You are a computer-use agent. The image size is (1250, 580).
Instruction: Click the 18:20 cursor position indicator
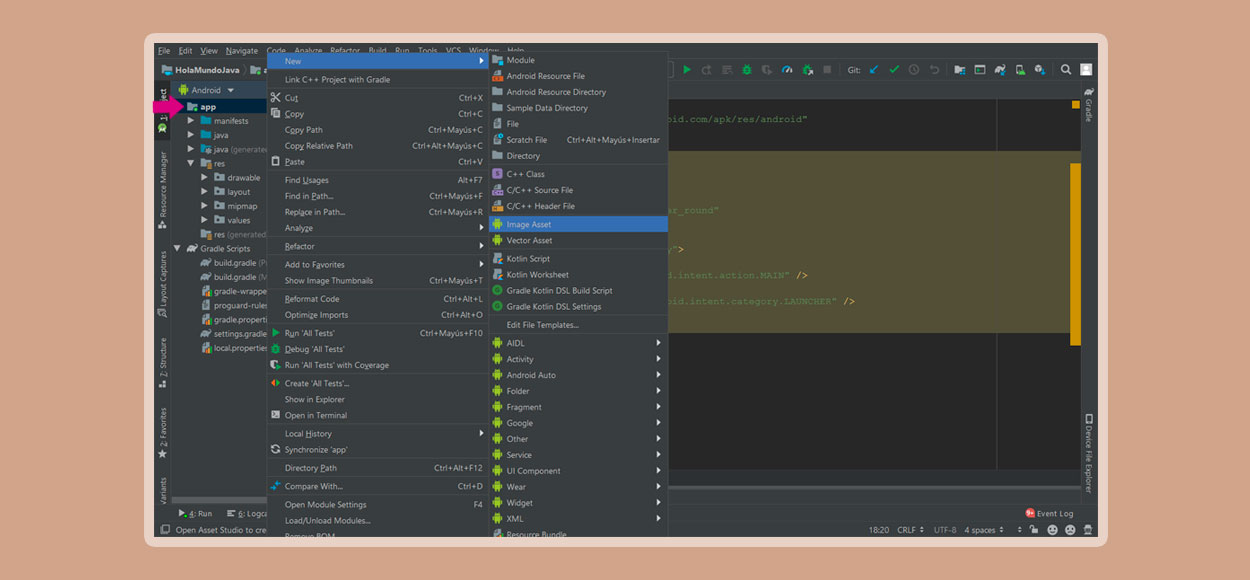click(x=879, y=530)
